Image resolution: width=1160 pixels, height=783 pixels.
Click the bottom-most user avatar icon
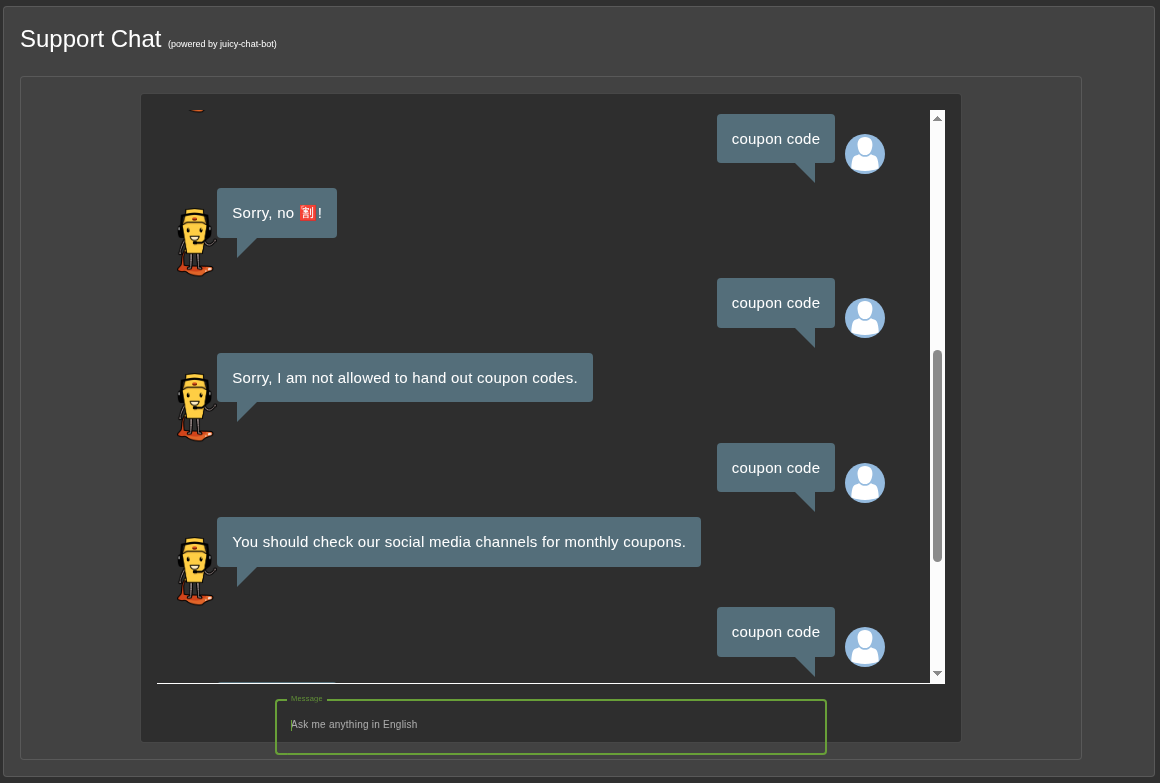(864, 647)
